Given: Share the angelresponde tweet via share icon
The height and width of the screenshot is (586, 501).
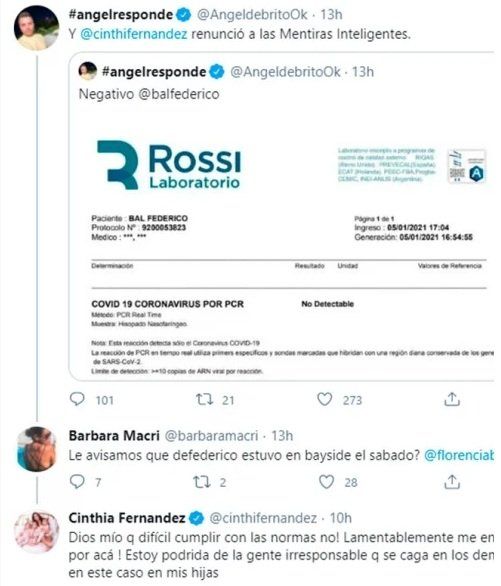Looking at the screenshot, I should click(452, 399).
